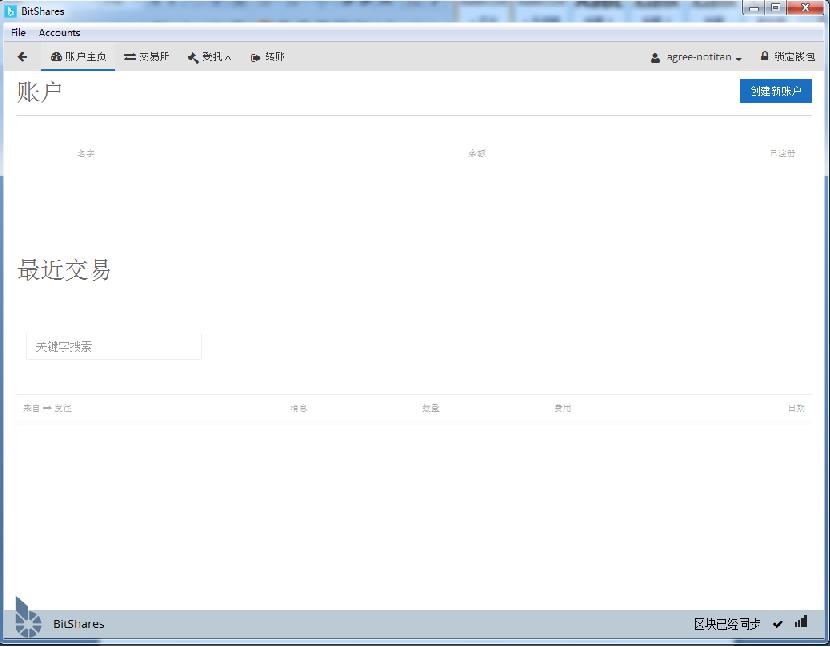Click the checkmark sync icon in footer
This screenshot has height=647, width=830.
(x=777, y=624)
